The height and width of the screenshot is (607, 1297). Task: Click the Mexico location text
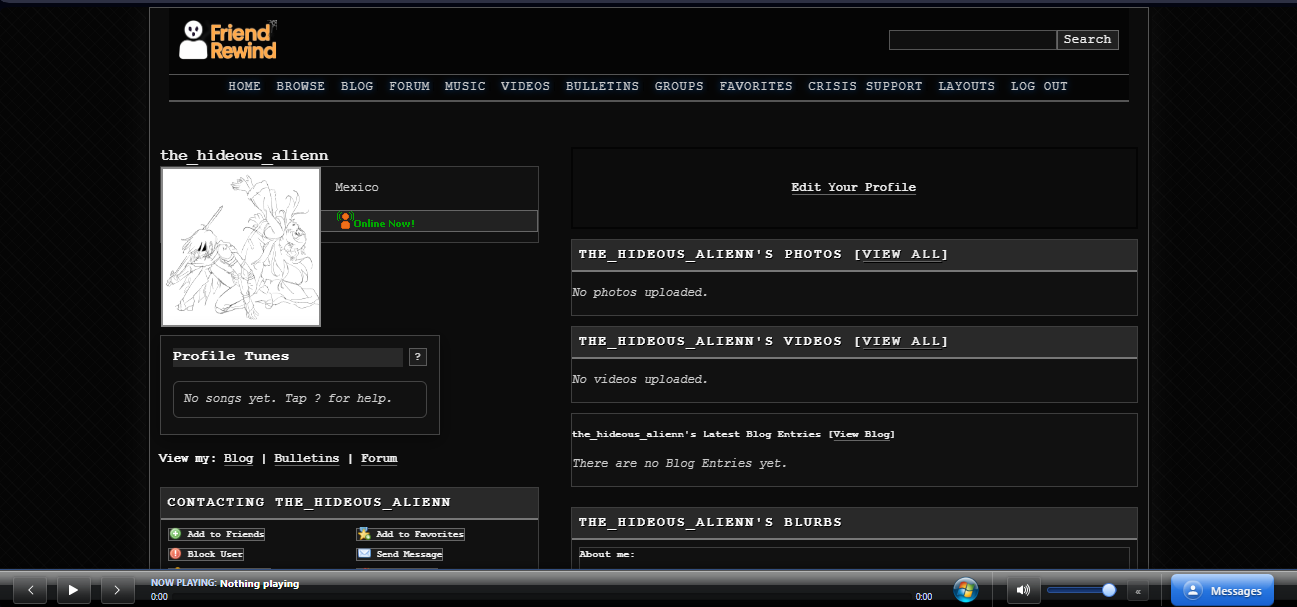click(357, 187)
